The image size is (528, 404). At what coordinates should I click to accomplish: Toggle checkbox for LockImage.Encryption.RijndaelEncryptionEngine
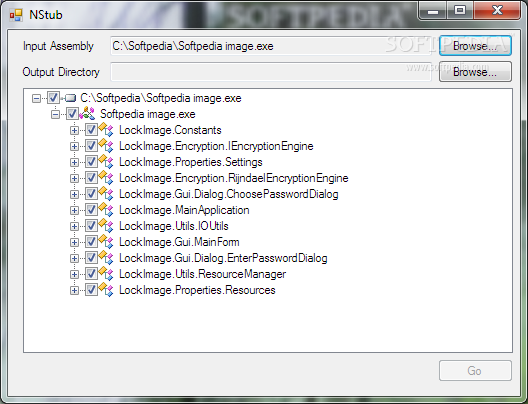[x=91, y=178]
